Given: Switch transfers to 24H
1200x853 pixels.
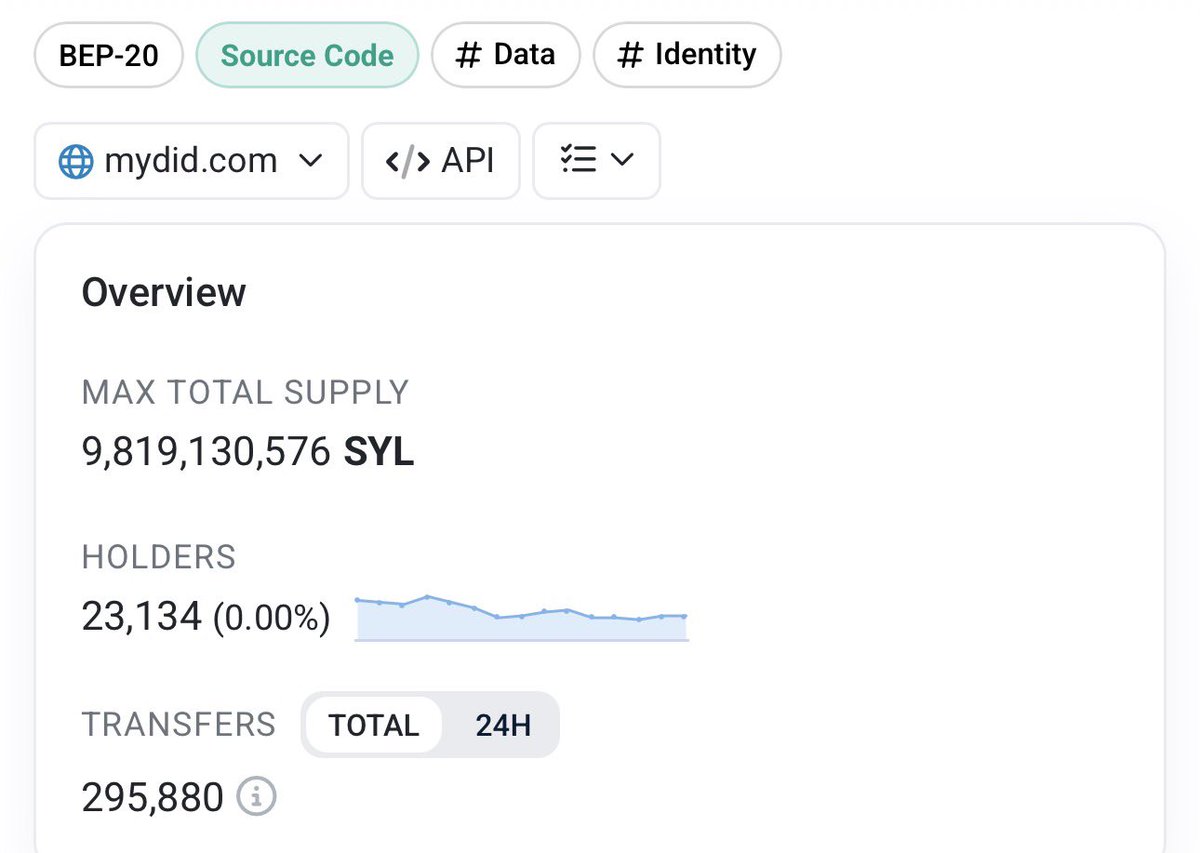Looking at the screenshot, I should pyautogui.click(x=502, y=725).
